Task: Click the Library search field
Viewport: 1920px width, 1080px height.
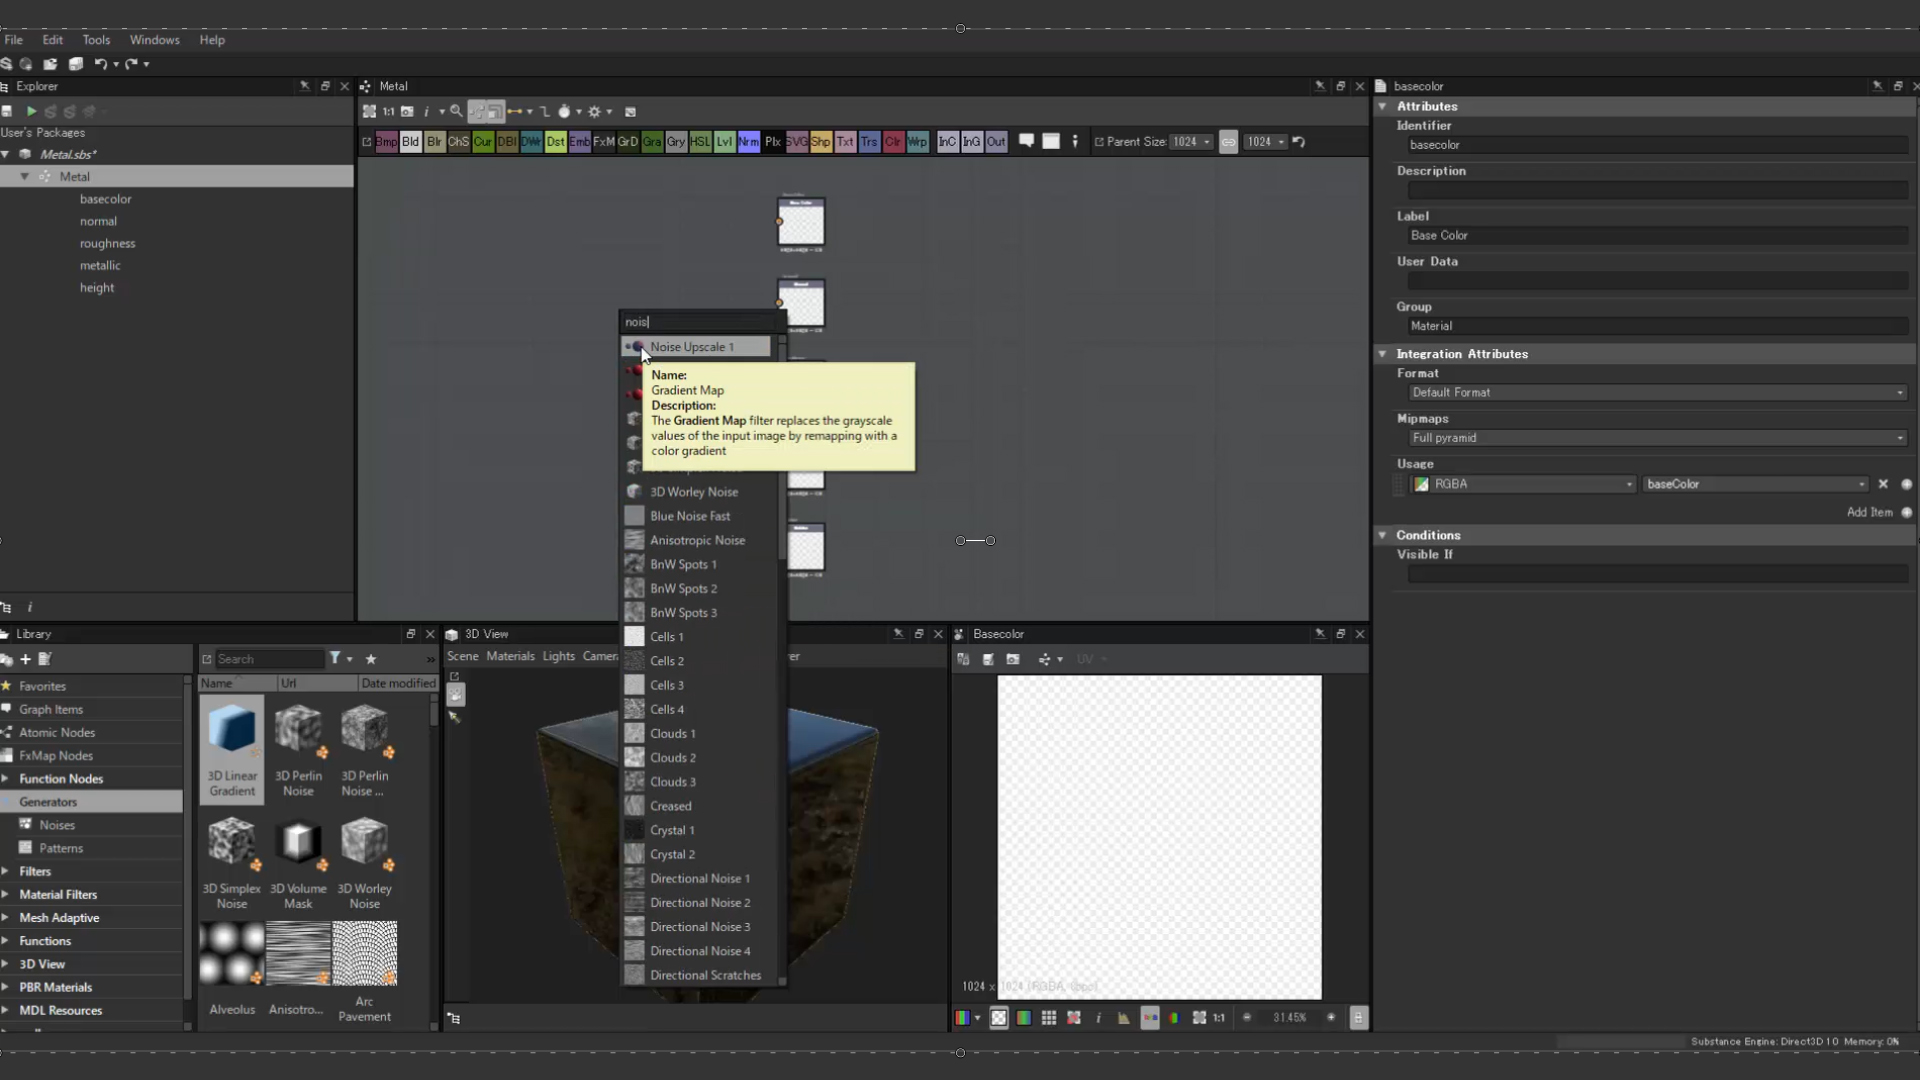Action: tap(268, 659)
